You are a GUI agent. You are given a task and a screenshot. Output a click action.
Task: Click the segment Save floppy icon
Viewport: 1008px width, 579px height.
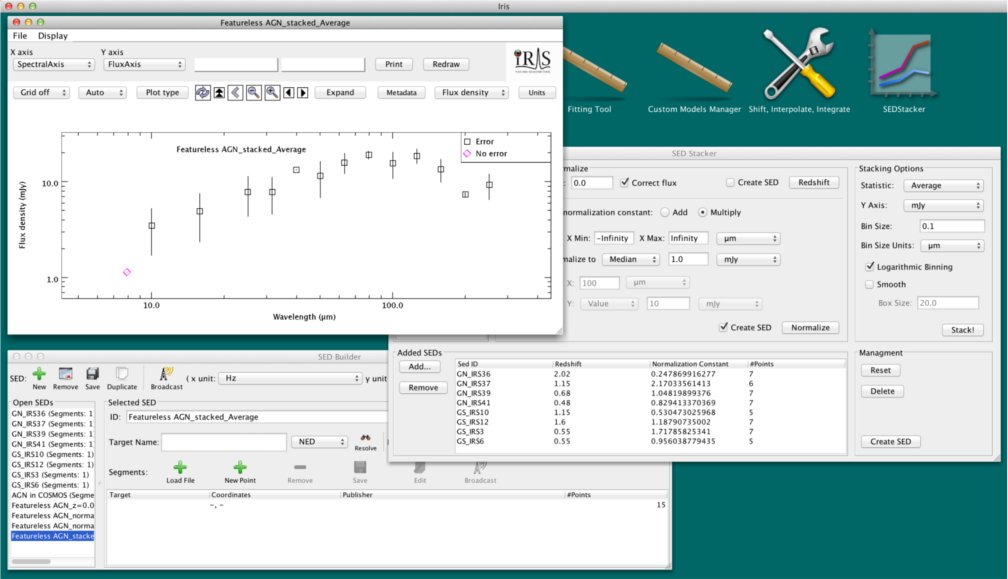pos(360,472)
